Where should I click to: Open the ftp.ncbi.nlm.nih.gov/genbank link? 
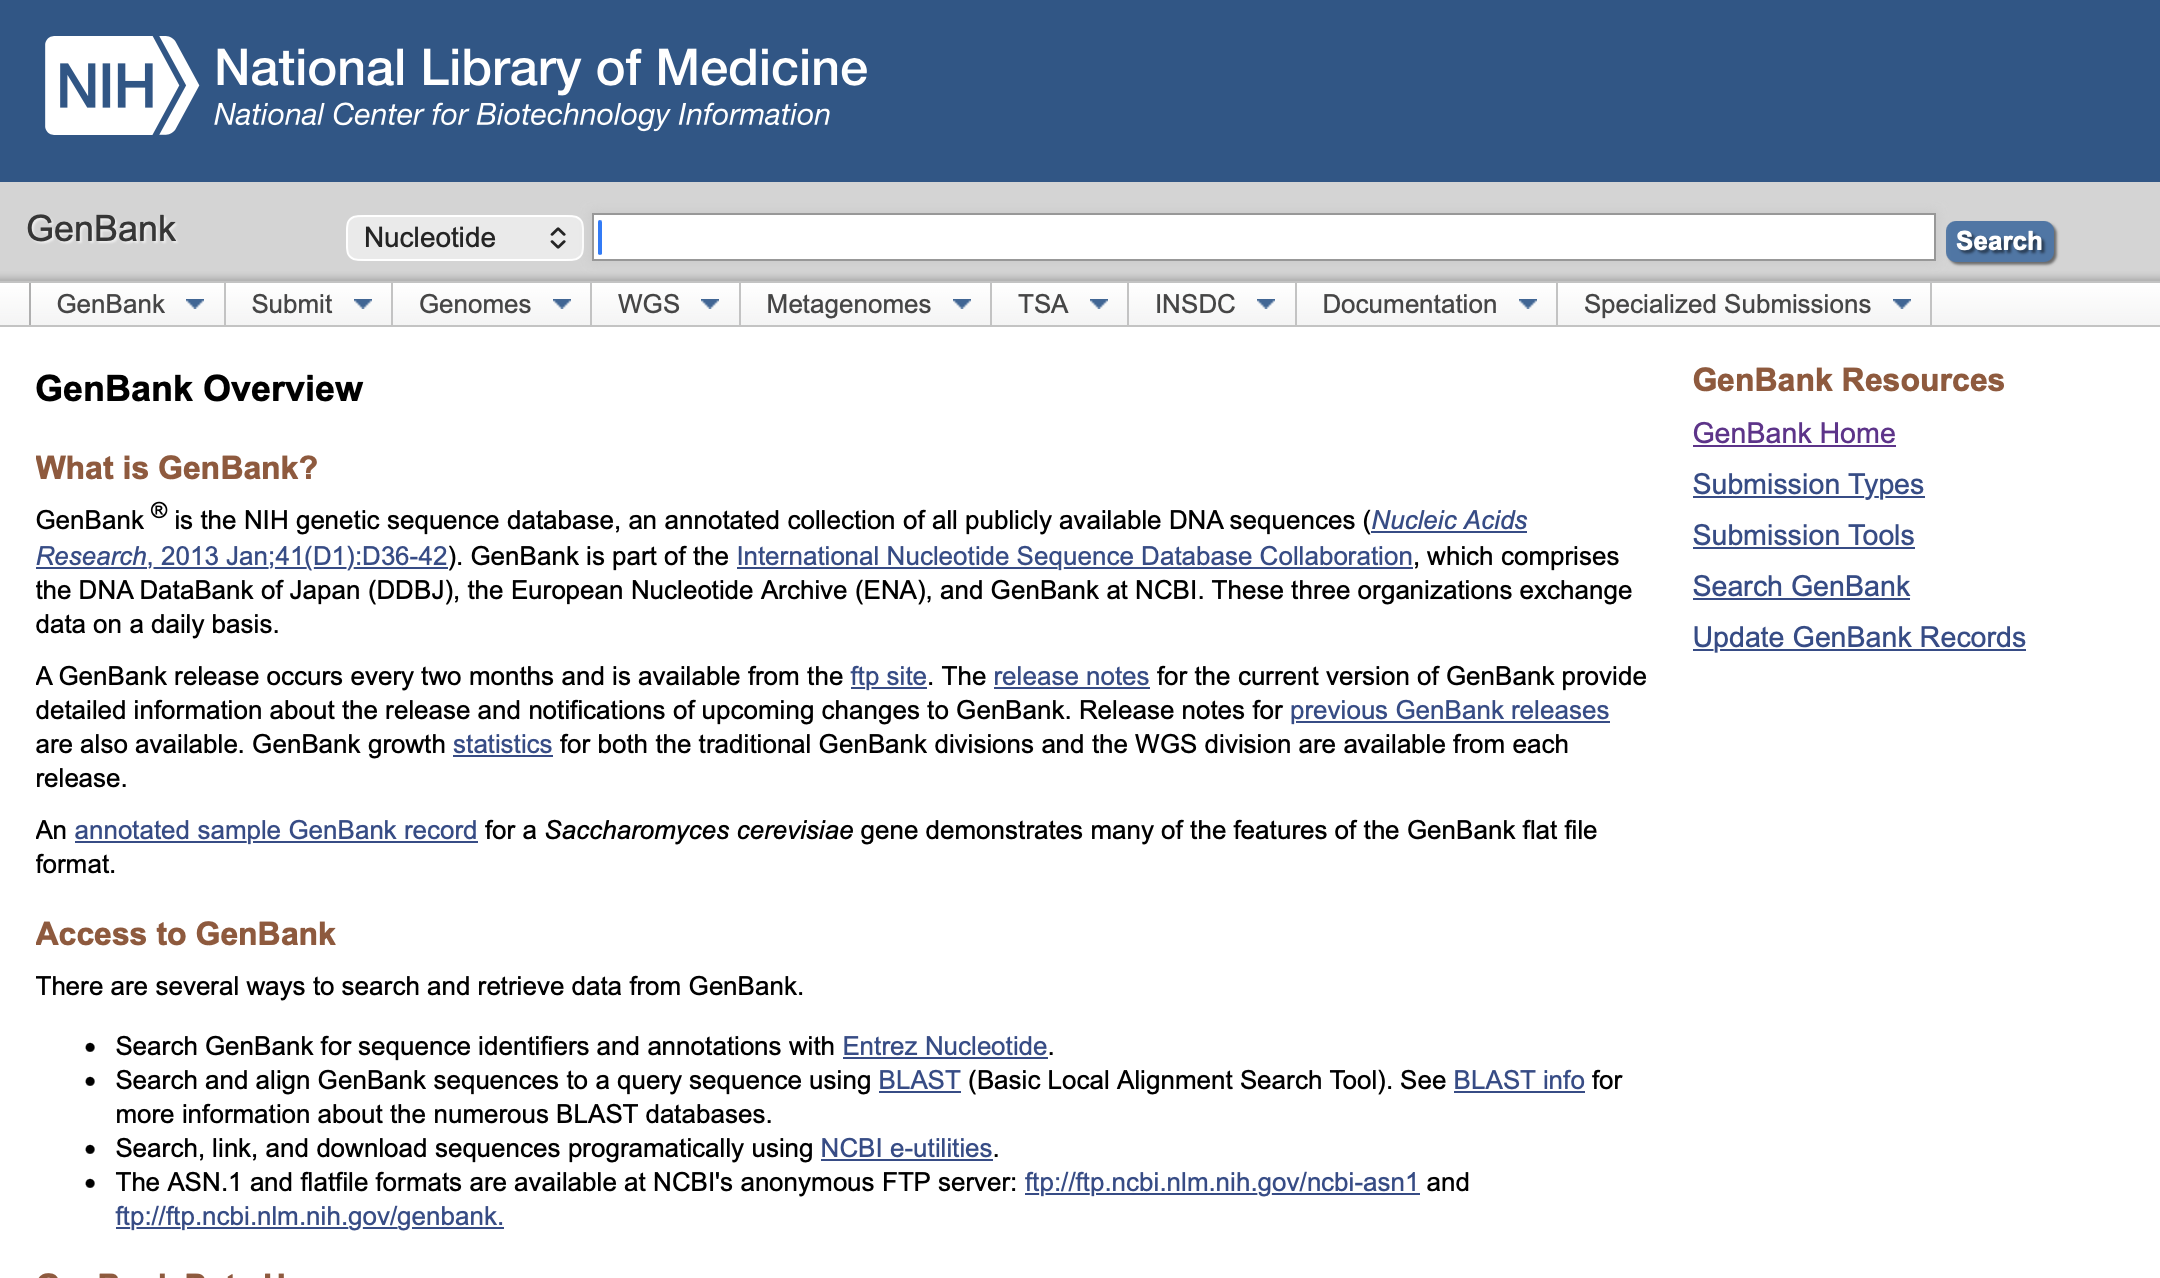(309, 1216)
